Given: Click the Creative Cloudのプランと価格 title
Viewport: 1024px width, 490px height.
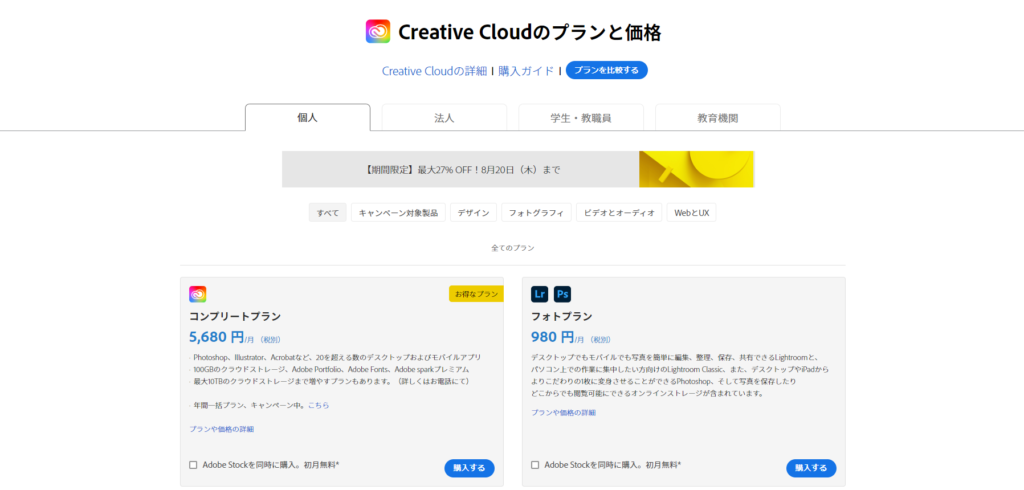Looking at the screenshot, I should point(530,32).
